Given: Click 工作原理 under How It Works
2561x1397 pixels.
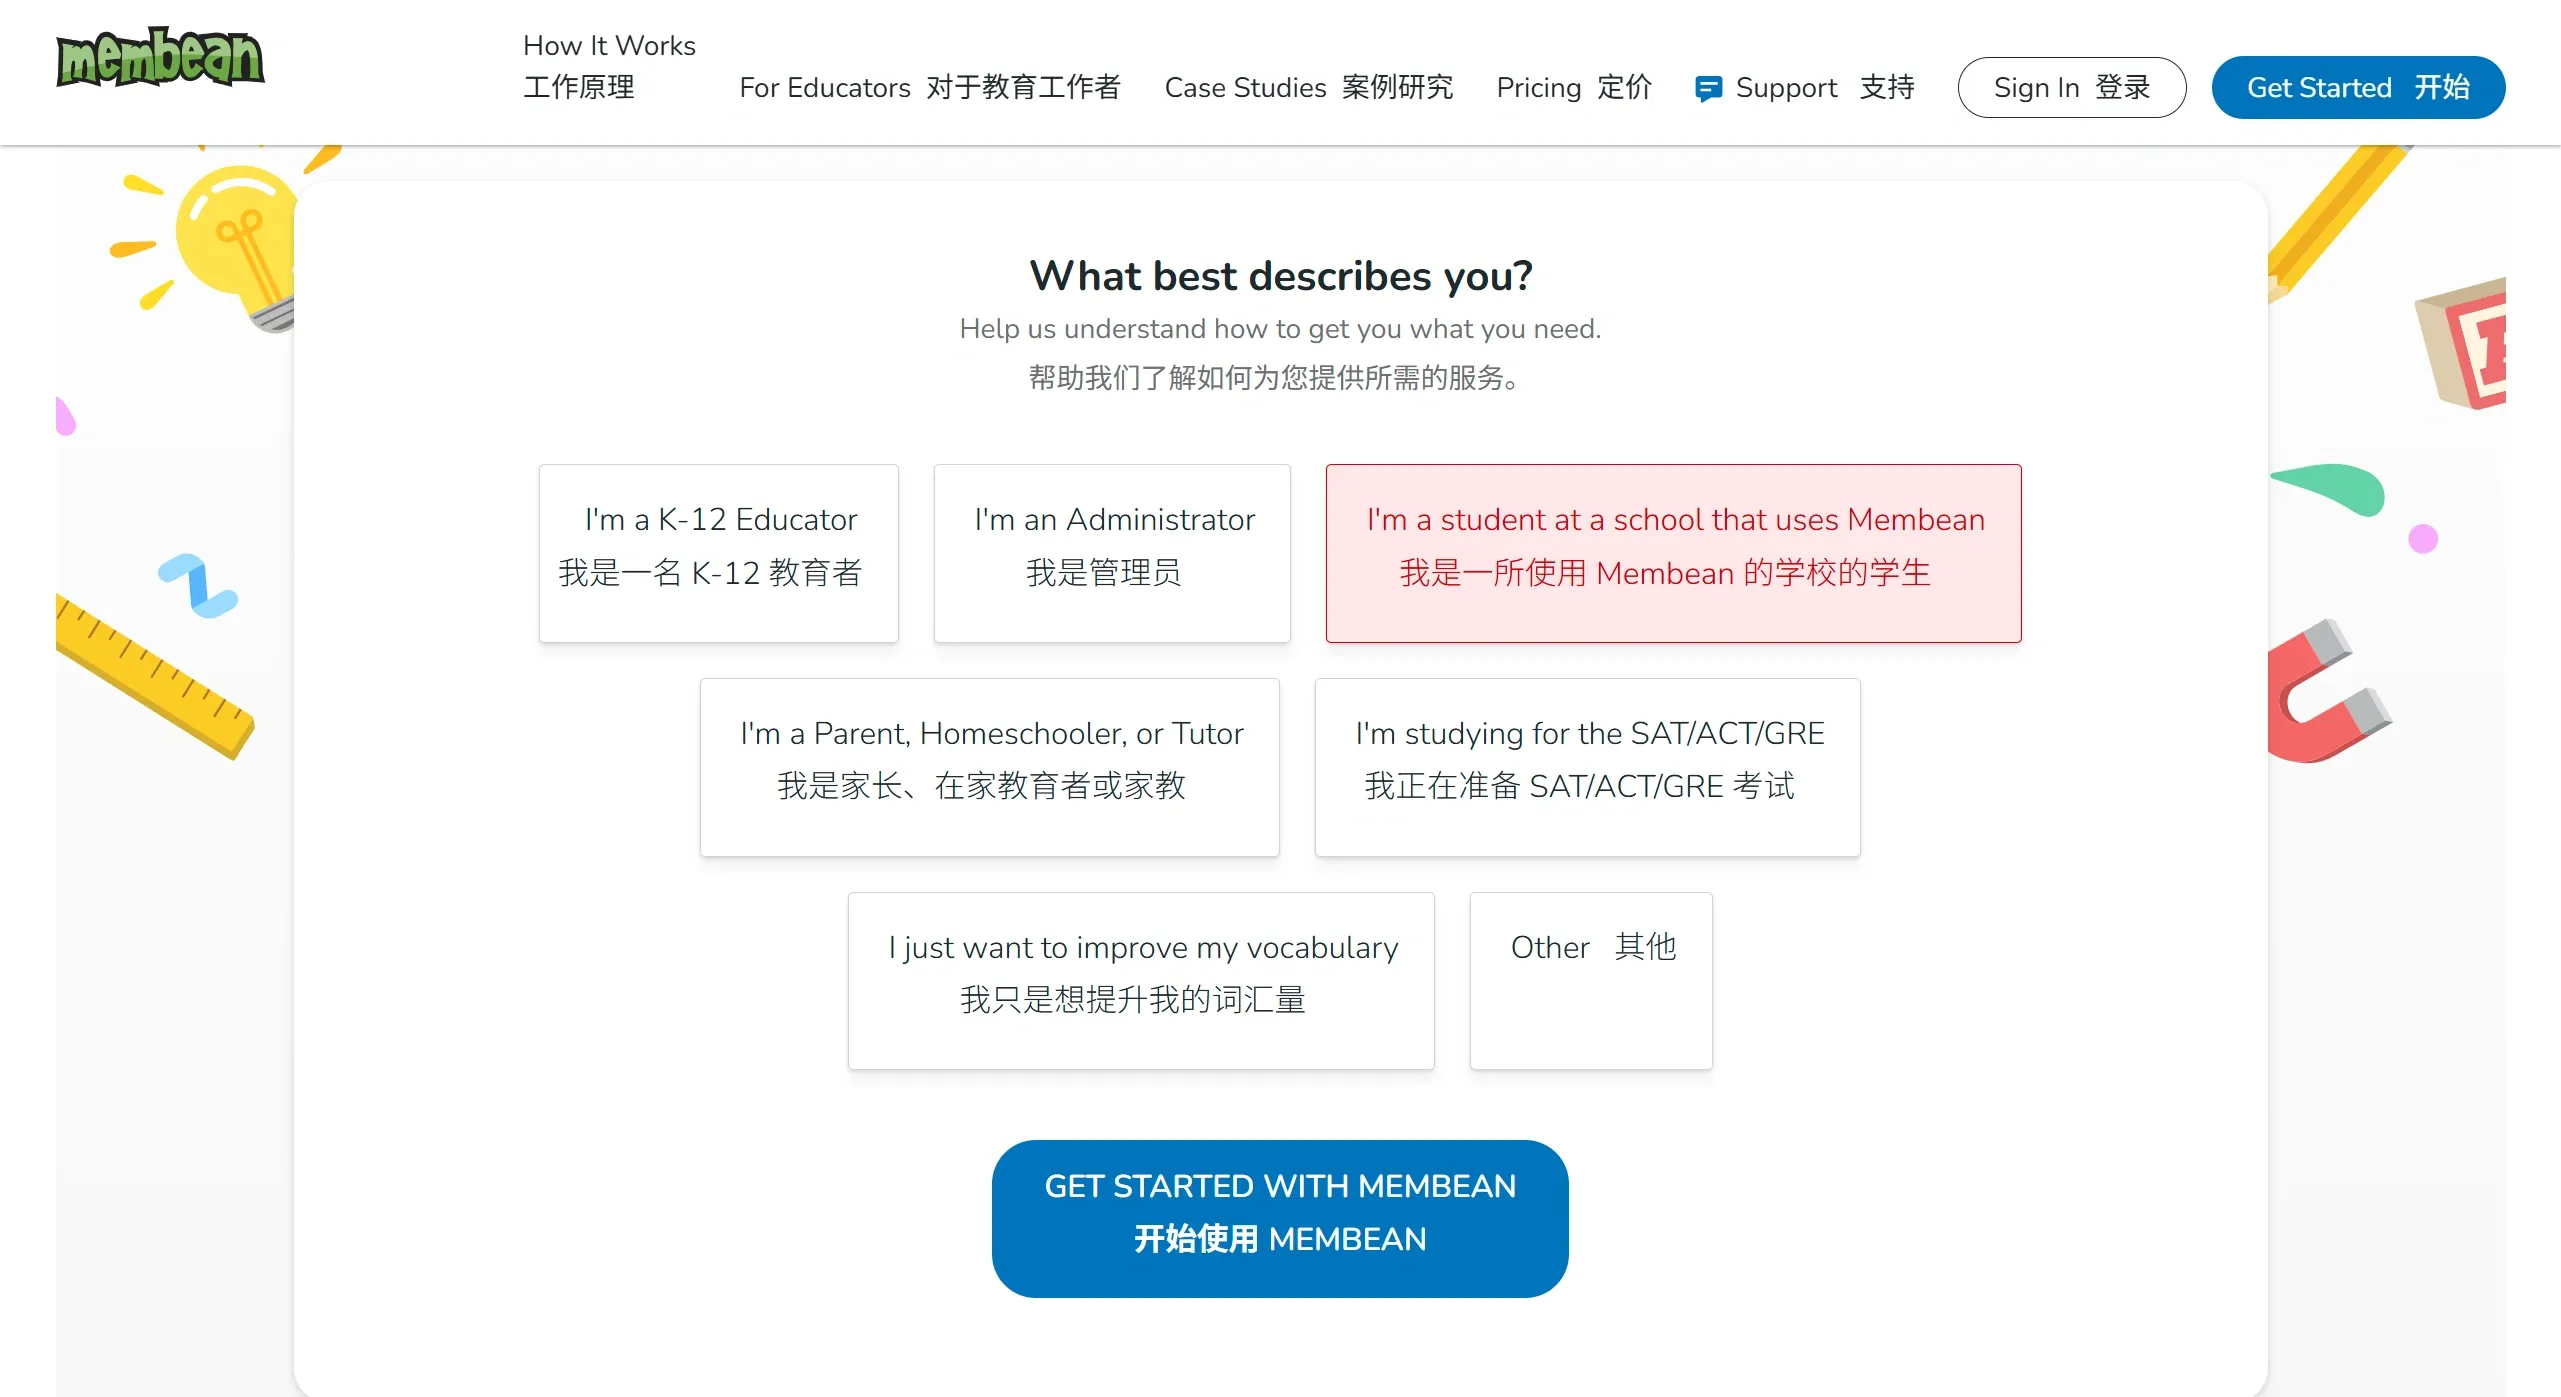Looking at the screenshot, I should click(x=578, y=88).
